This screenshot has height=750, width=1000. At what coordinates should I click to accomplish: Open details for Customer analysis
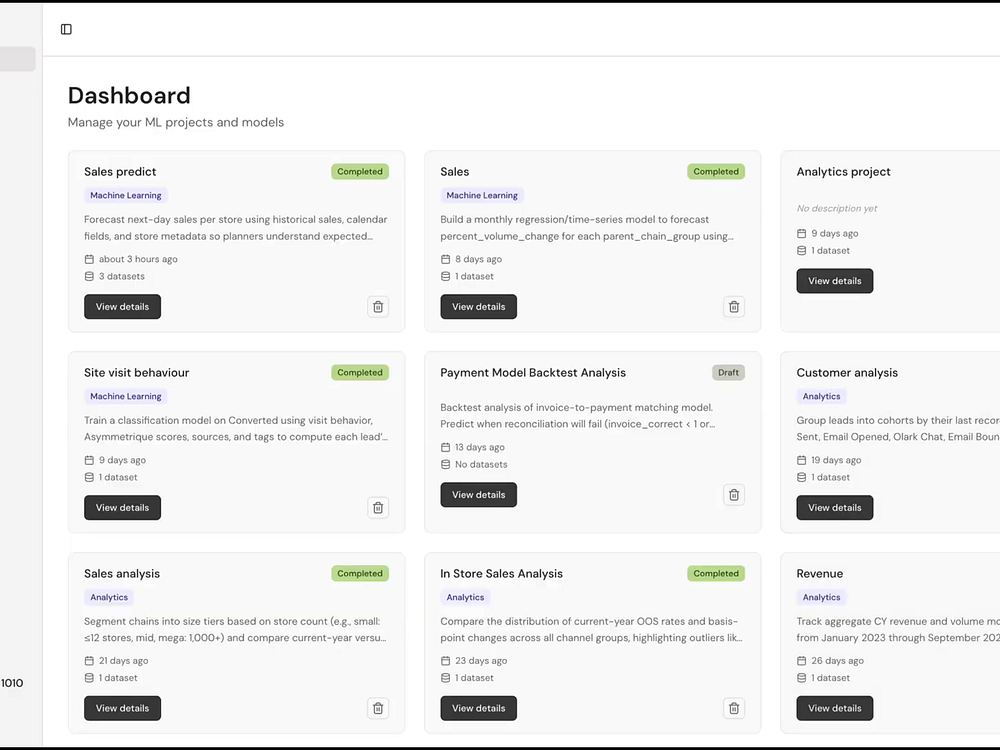coord(834,508)
